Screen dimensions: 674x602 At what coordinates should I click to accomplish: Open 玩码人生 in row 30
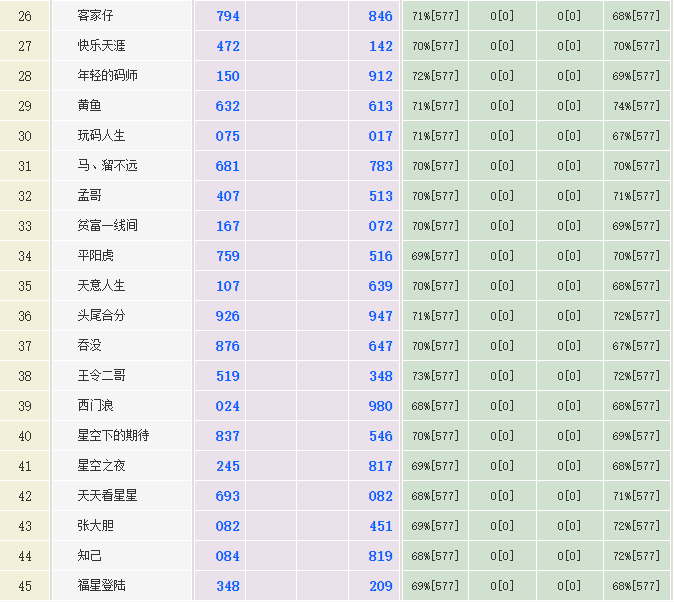[102, 136]
